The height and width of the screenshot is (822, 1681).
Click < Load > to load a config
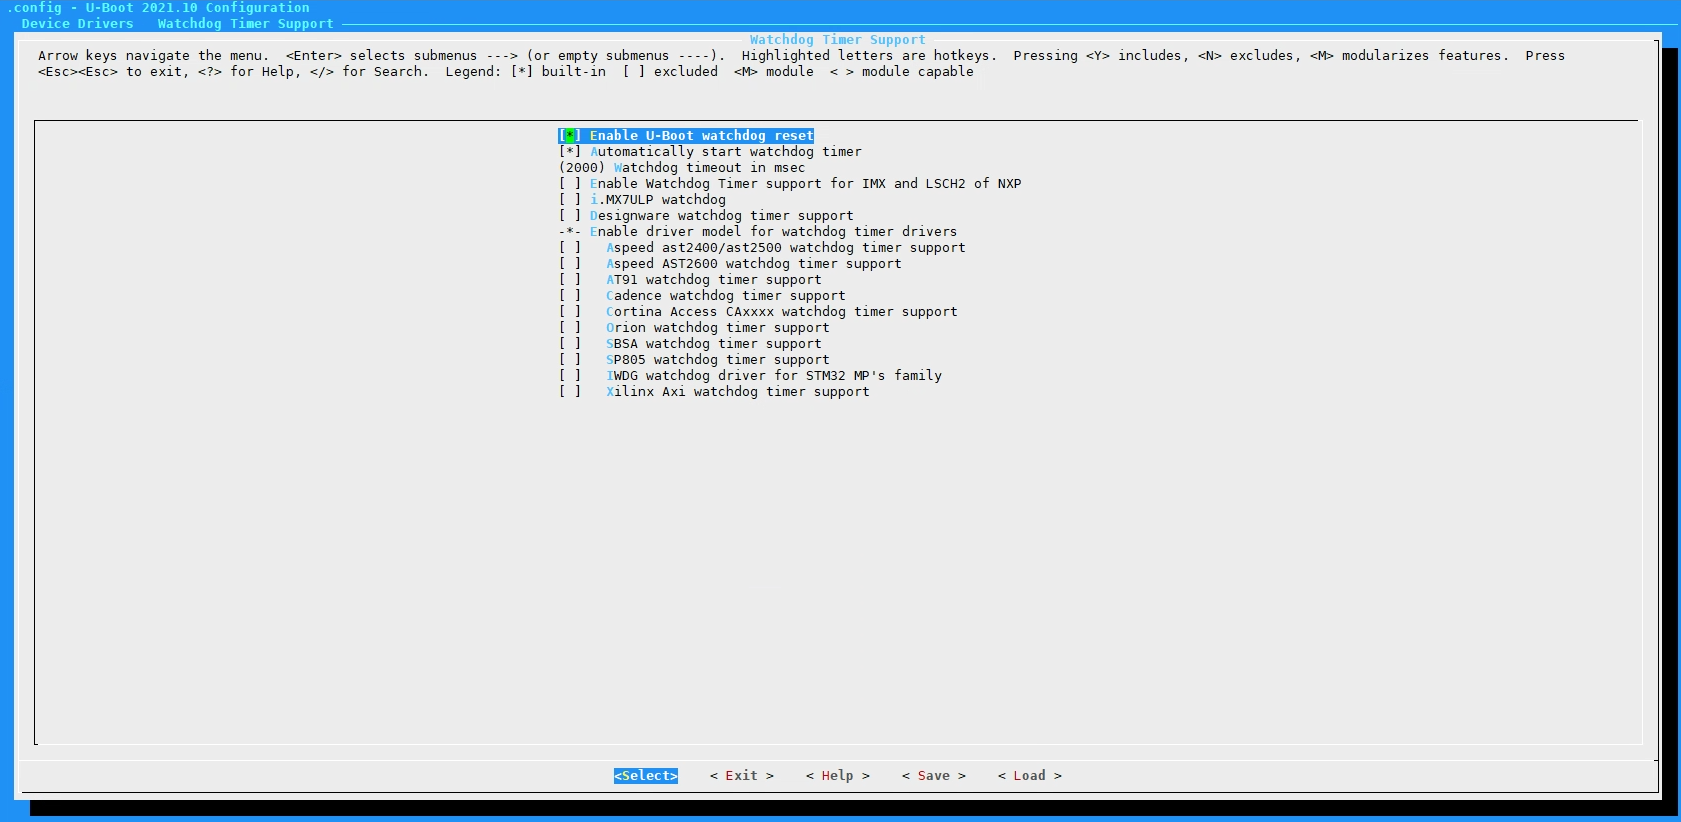click(1030, 776)
